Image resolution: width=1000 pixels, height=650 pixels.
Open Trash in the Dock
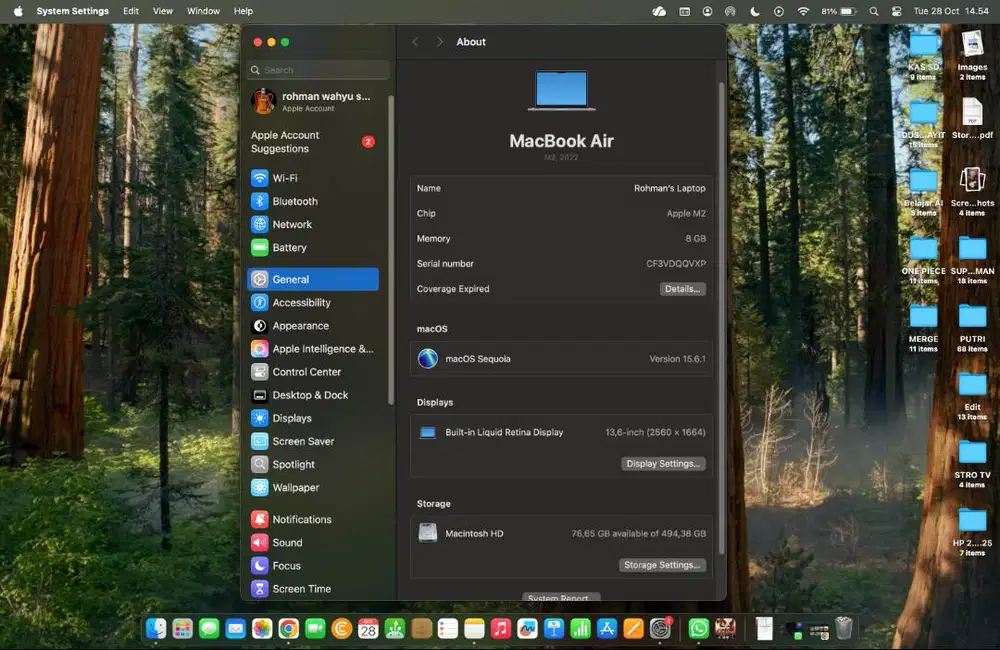(844, 629)
